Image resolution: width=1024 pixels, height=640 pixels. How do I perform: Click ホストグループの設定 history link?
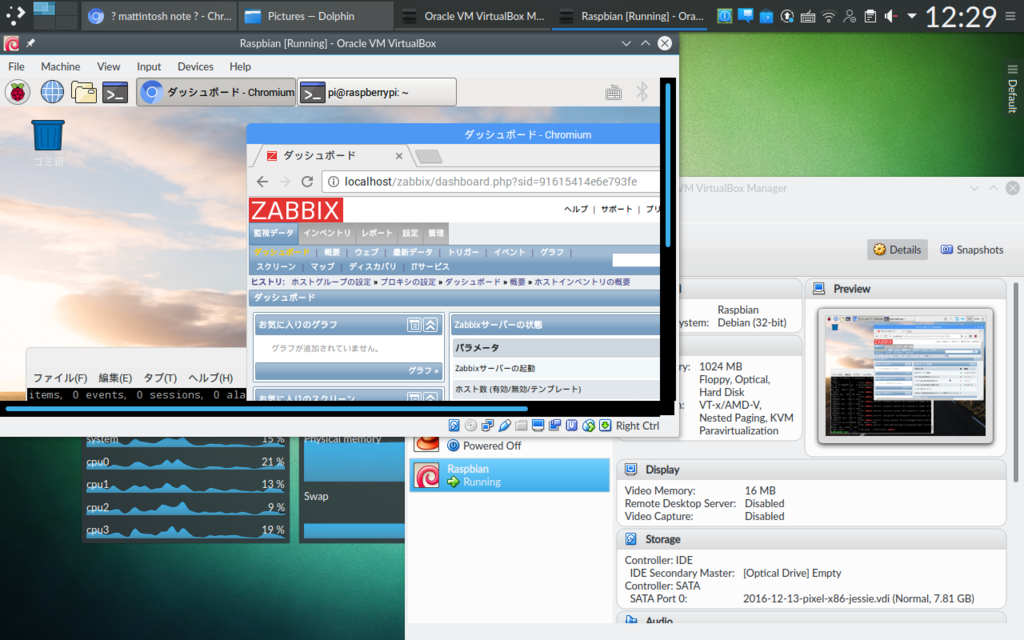[x=330, y=282]
